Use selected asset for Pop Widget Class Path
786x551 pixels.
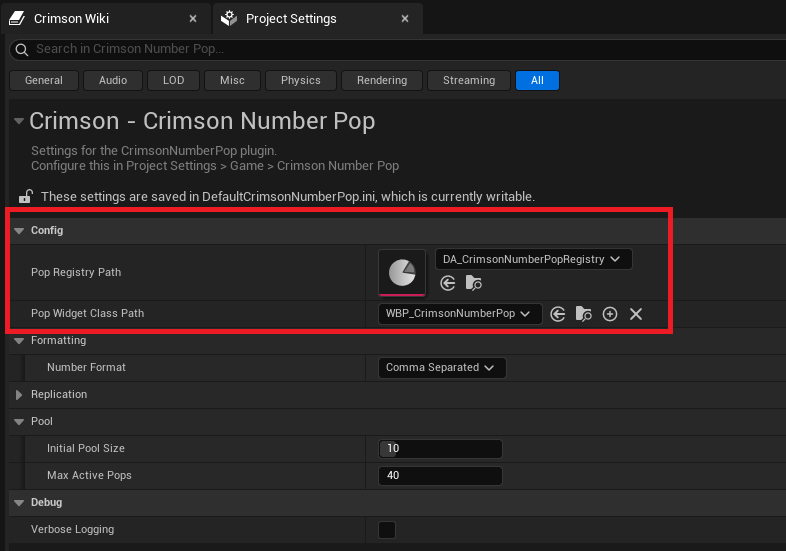tap(557, 314)
